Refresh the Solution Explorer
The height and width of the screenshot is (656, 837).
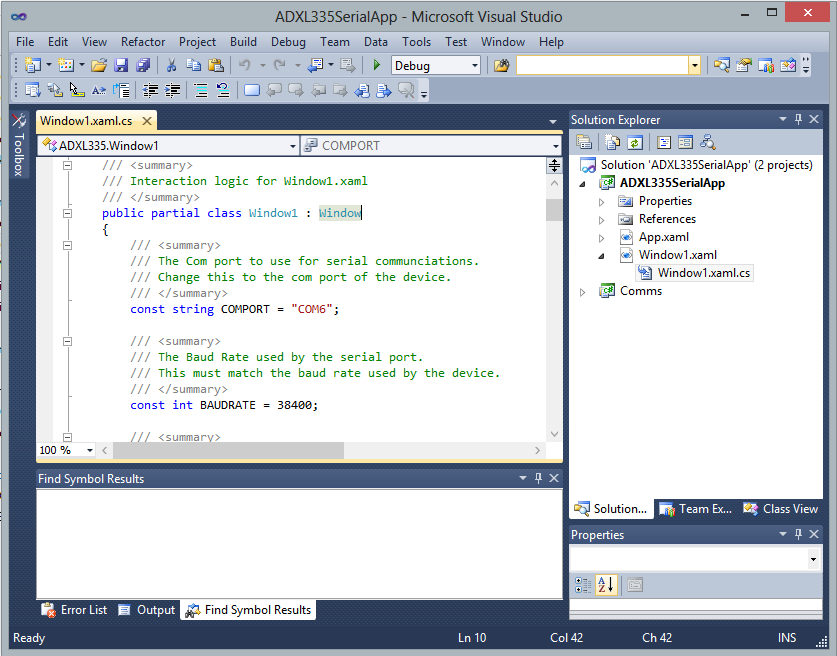[634, 143]
